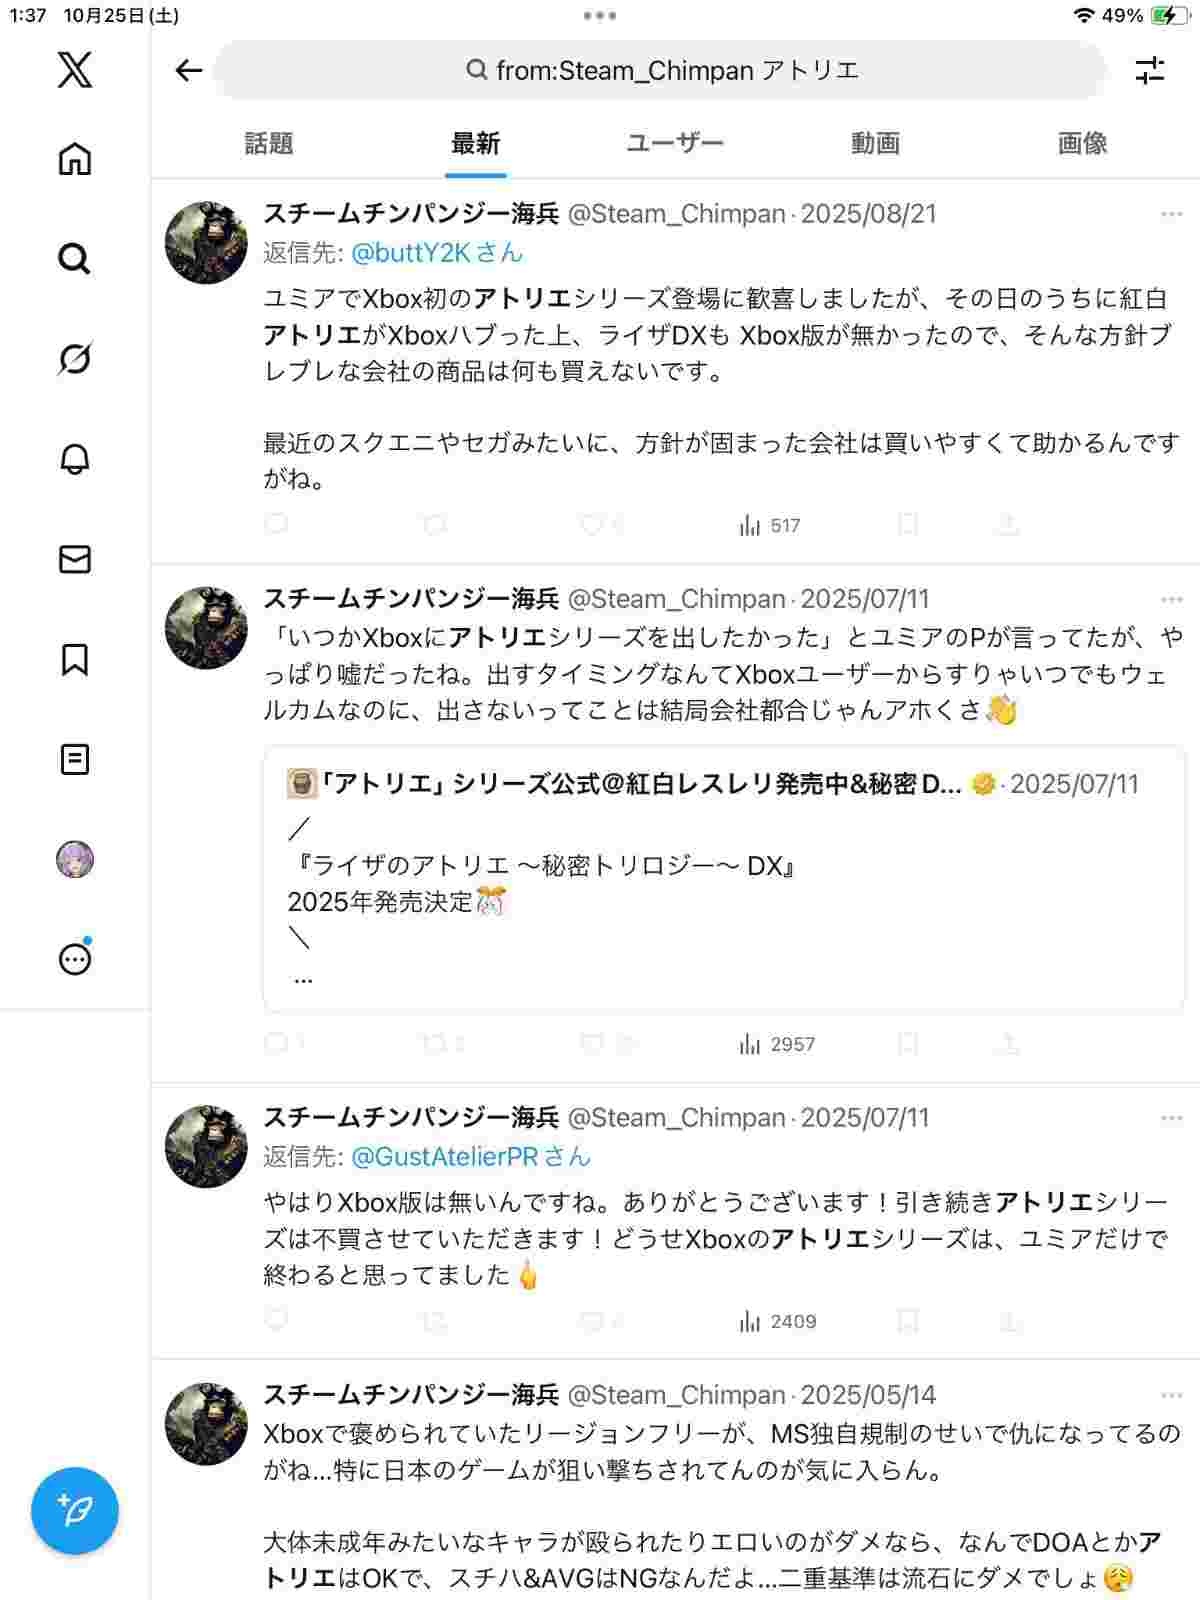Repost the reply to @GustAtelierPR
This screenshot has height=1600, width=1200.
(435, 1321)
